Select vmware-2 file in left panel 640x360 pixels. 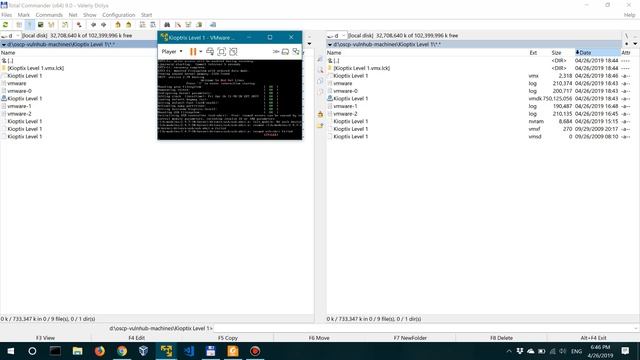pyautogui.click(x=19, y=114)
